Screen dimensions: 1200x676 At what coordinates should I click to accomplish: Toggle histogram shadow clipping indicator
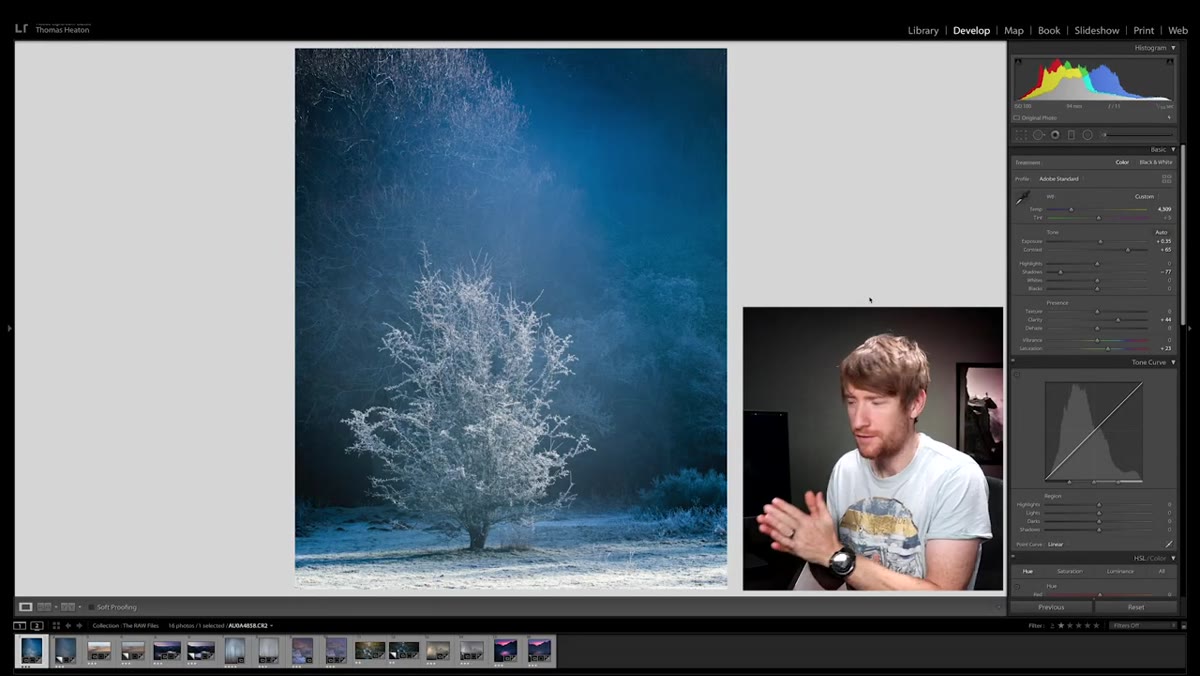(x=1018, y=61)
